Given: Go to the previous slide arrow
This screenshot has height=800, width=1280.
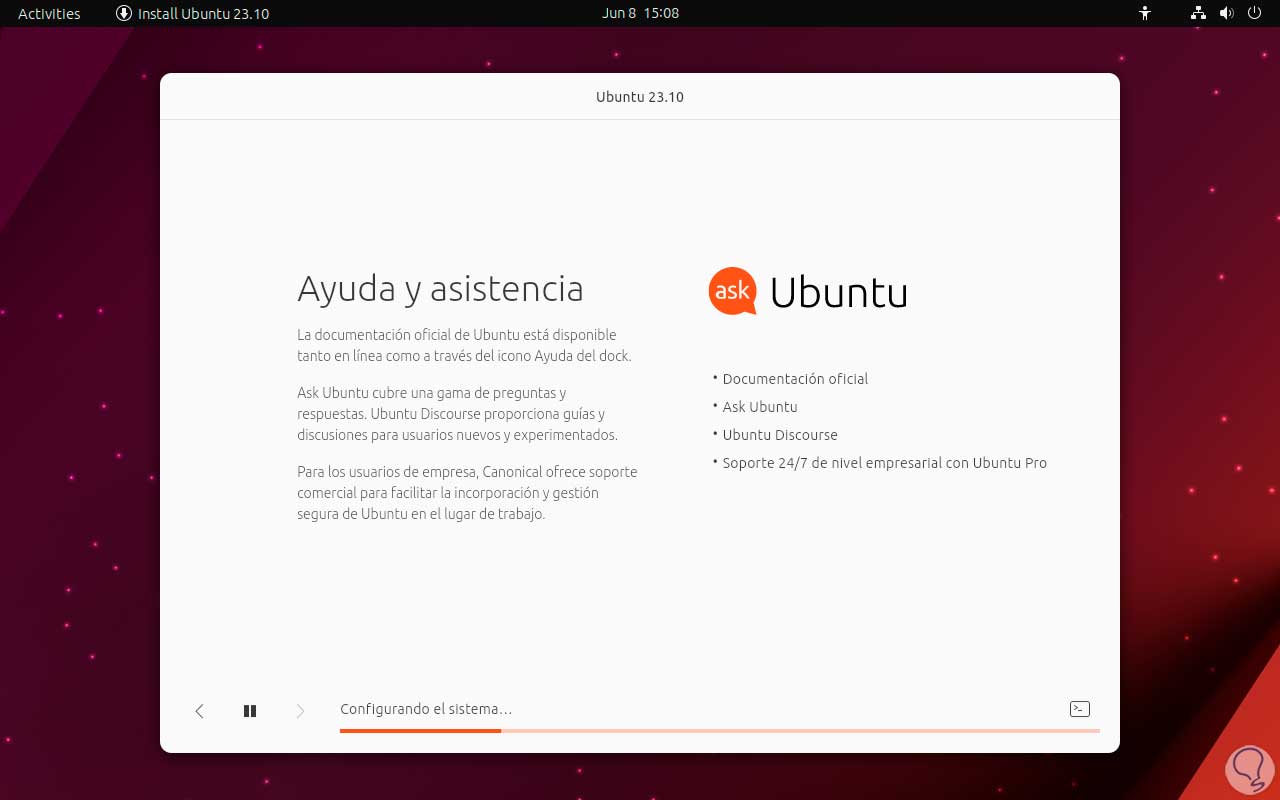Looking at the screenshot, I should point(199,711).
